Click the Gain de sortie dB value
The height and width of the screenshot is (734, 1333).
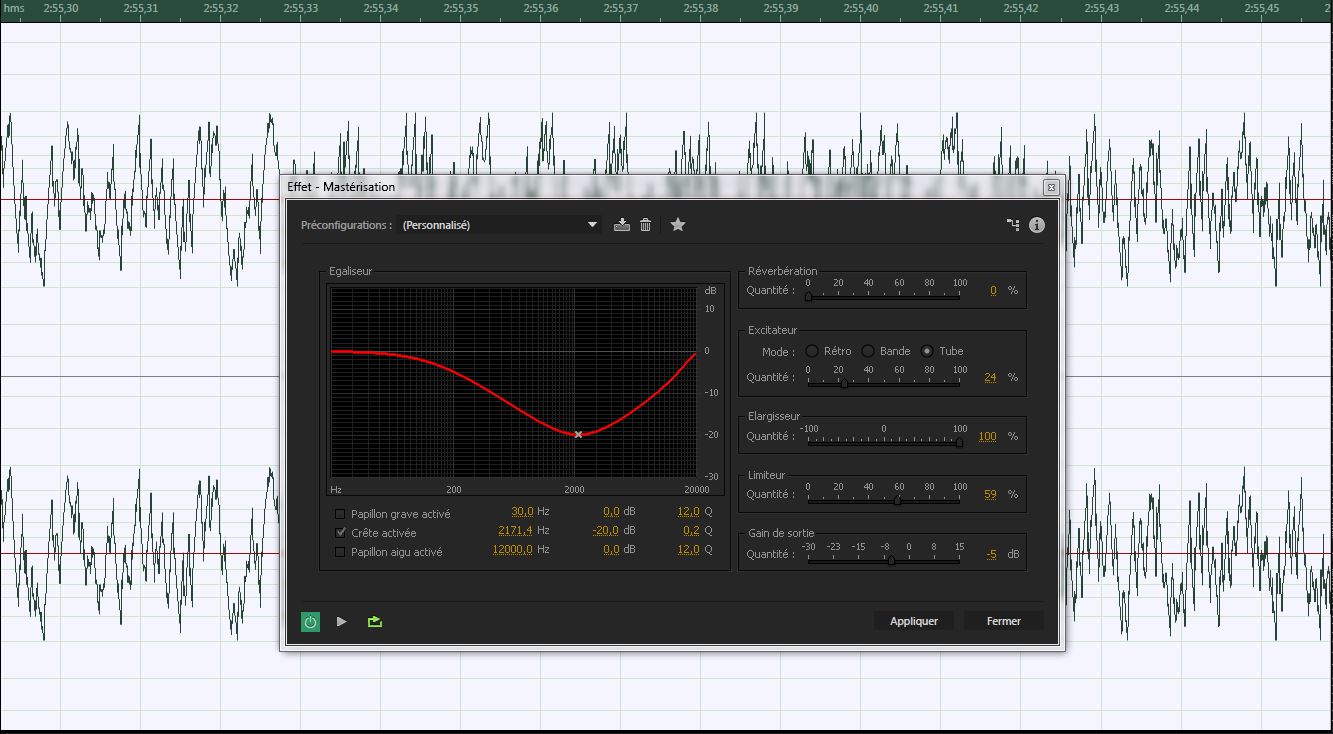click(x=991, y=554)
